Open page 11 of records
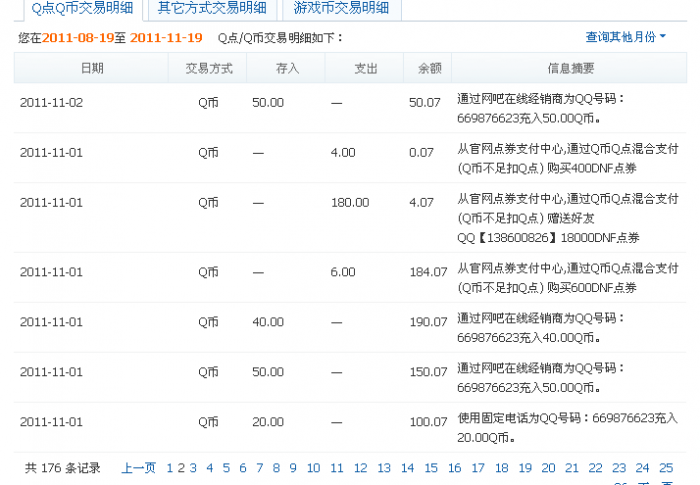The width and height of the screenshot is (700, 485). [x=337, y=468]
